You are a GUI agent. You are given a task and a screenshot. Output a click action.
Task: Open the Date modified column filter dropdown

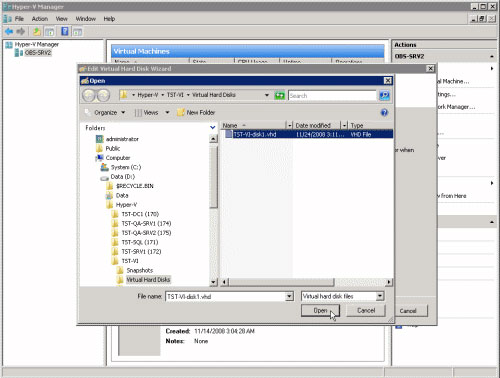[344, 126]
